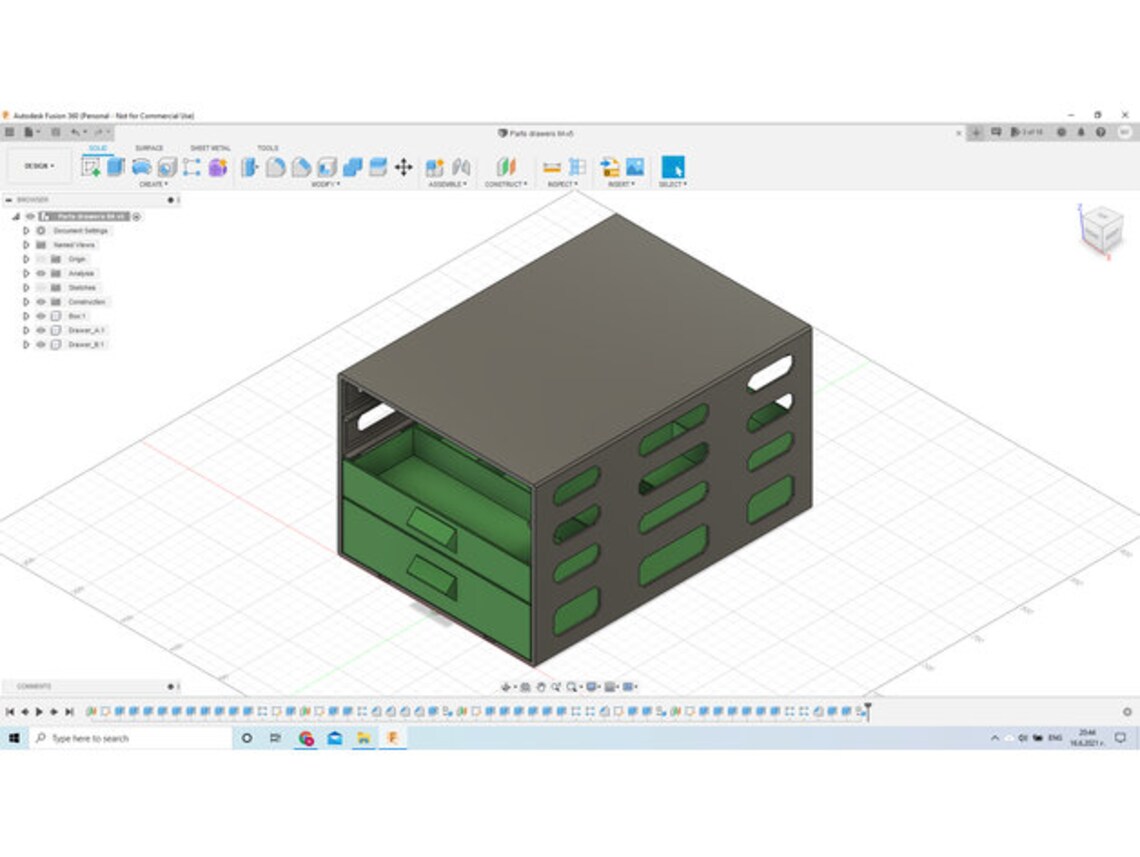The width and height of the screenshot is (1140, 857).
Task: Hide the Box:1 component
Action: (42, 316)
